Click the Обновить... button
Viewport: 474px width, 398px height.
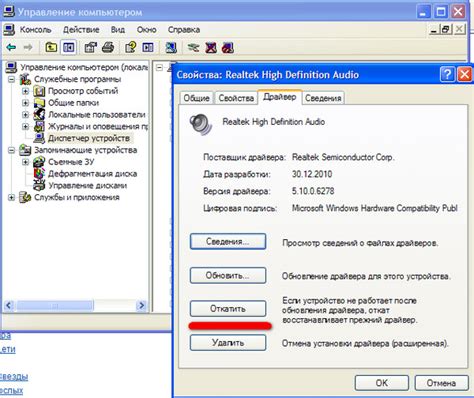pos(228,276)
